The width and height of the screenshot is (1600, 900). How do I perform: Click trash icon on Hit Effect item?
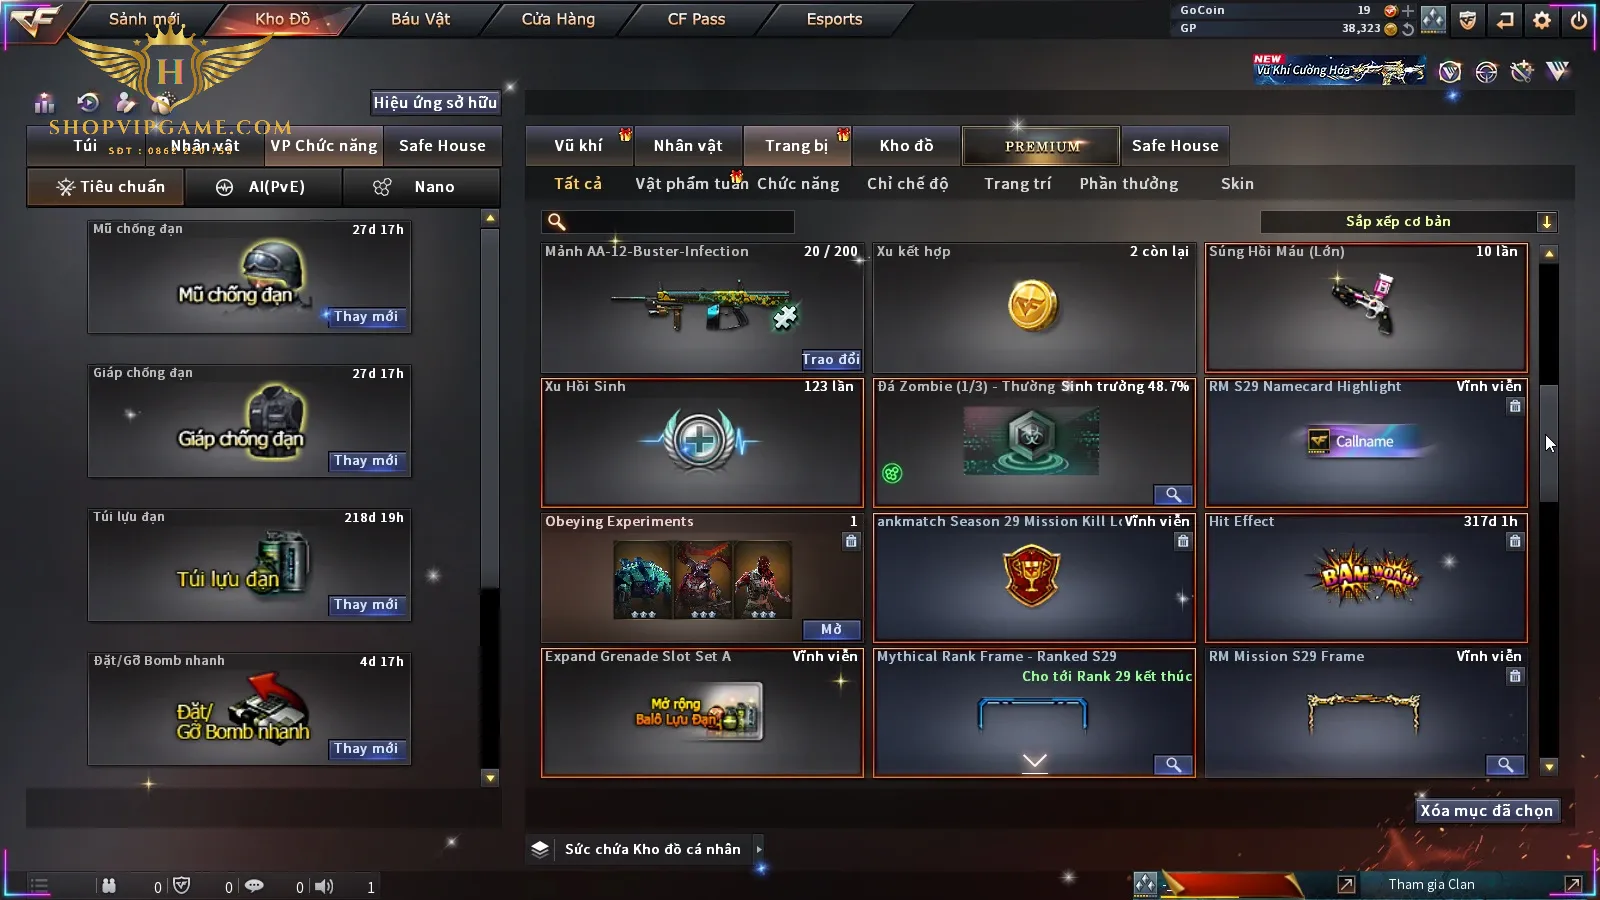point(1515,541)
